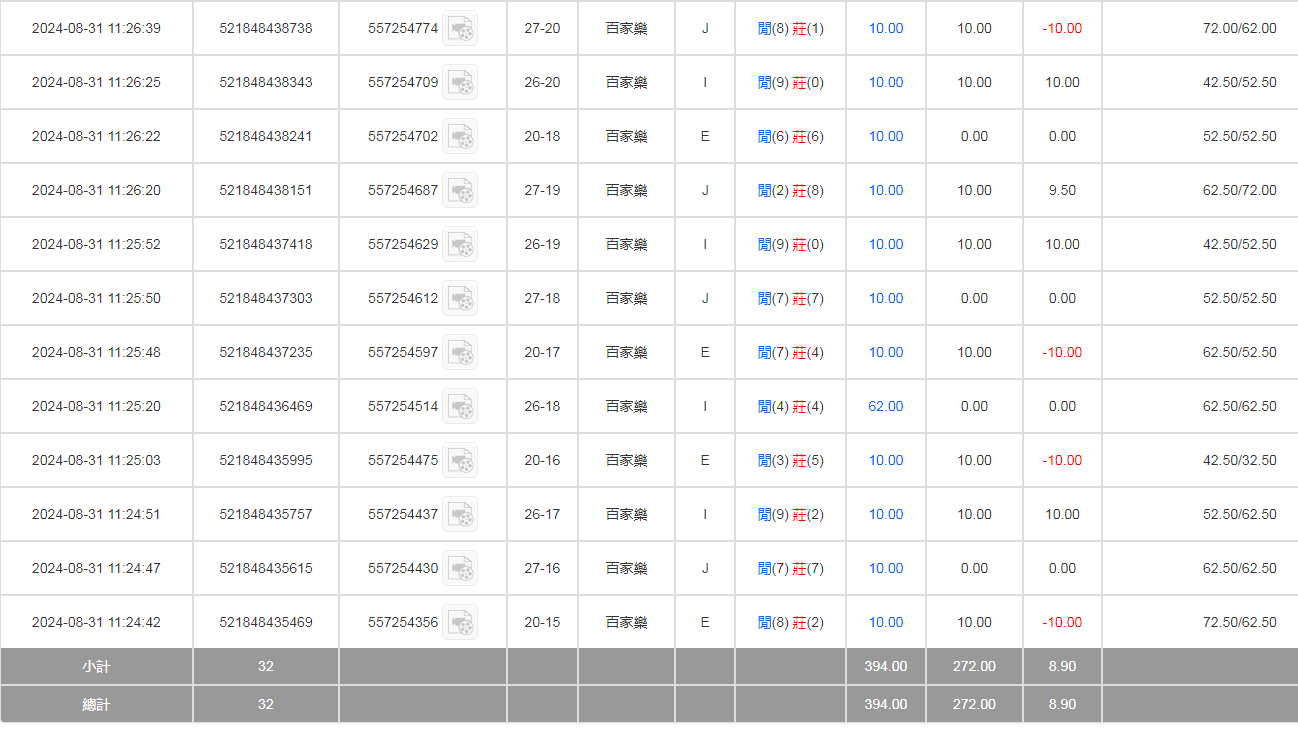Viewport: 1298px width, 741px height.
Task: Click video icon next to 557254437
Action: click(460, 515)
